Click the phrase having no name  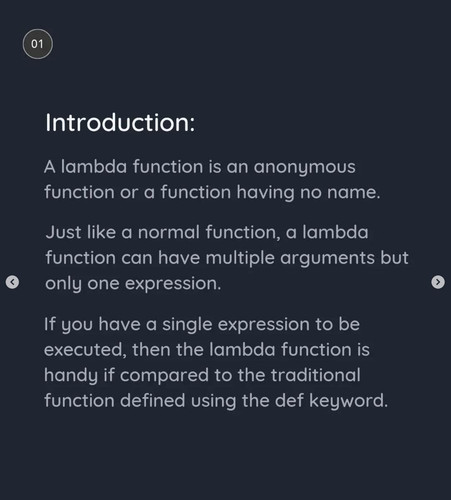(x=308, y=193)
